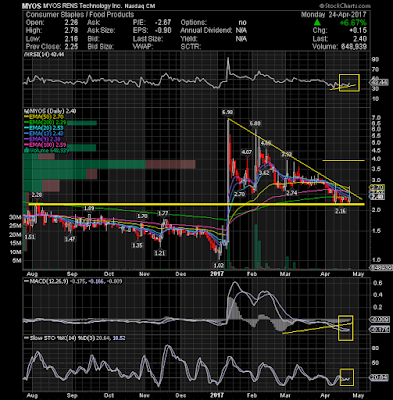The width and height of the screenshot is (393, 400).
Task: Click the 6.98 peak price label
Action: [228, 113]
